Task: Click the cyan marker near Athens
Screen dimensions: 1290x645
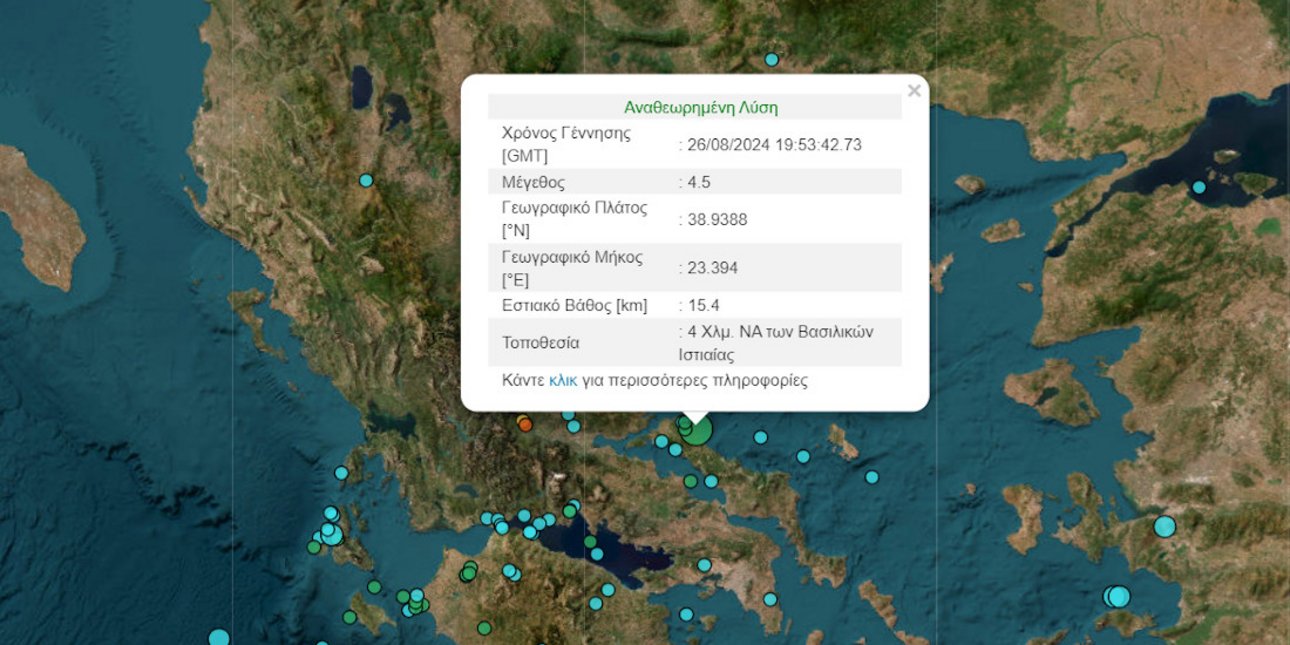Action: point(704,565)
